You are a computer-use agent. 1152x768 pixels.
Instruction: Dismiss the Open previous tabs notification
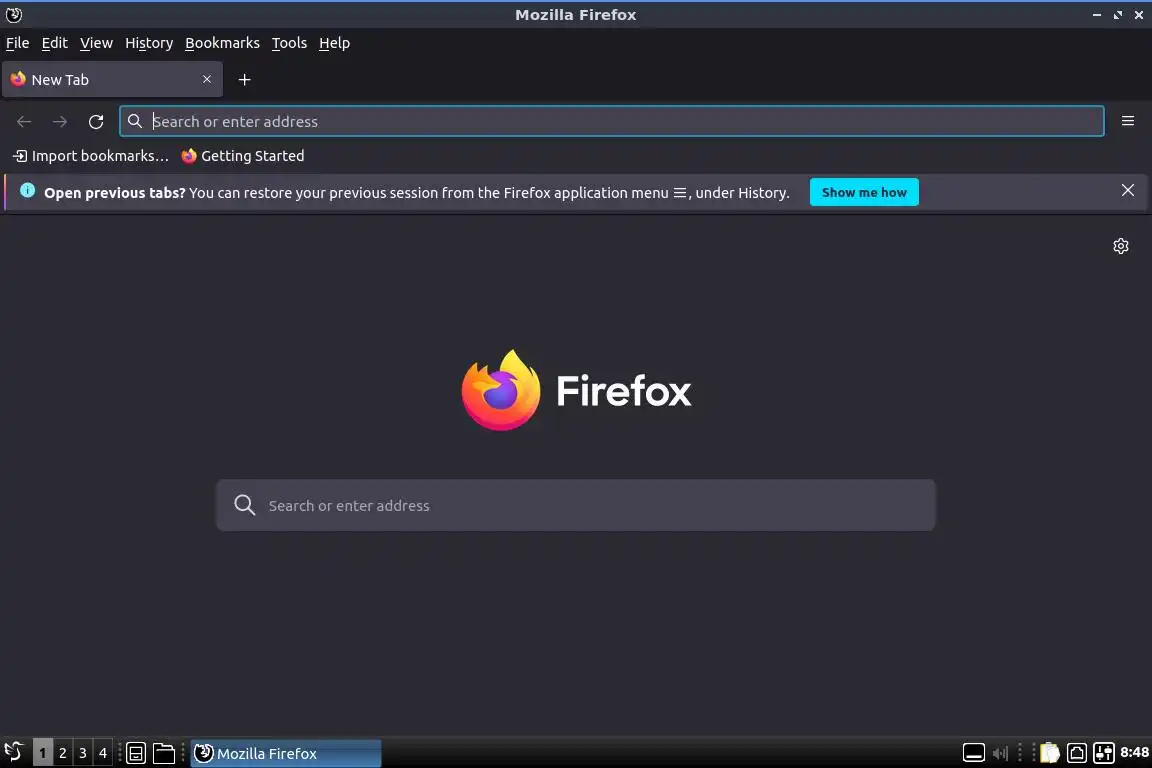click(x=1128, y=190)
